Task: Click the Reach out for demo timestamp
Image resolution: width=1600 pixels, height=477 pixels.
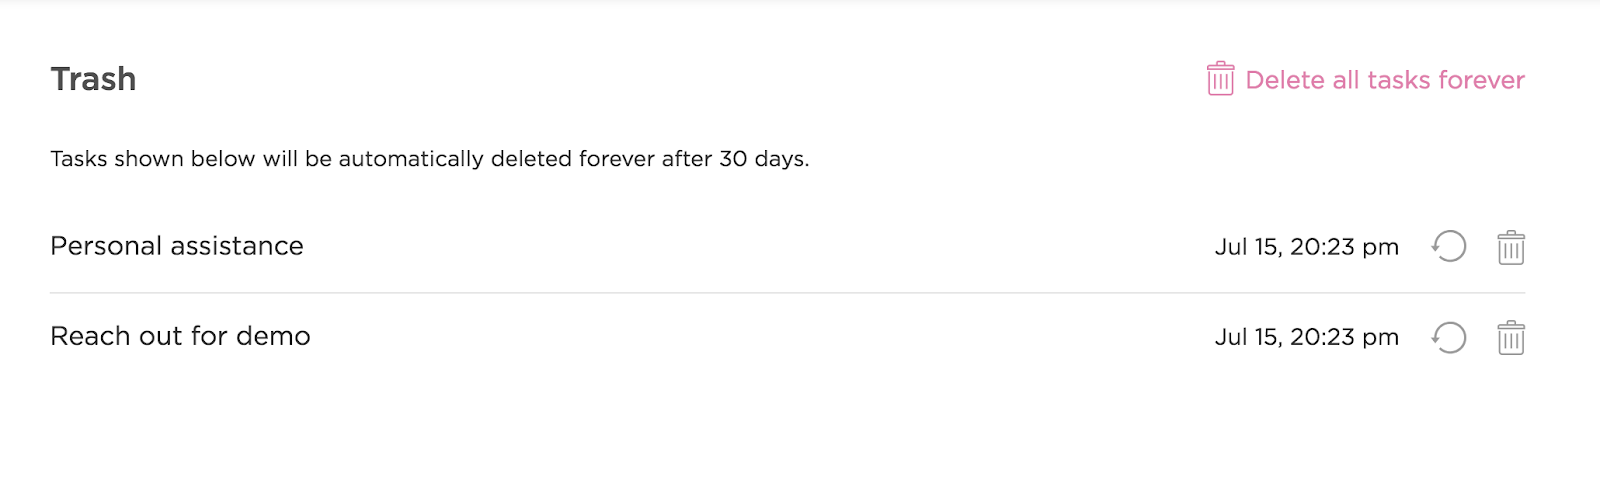Action: tap(1306, 337)
